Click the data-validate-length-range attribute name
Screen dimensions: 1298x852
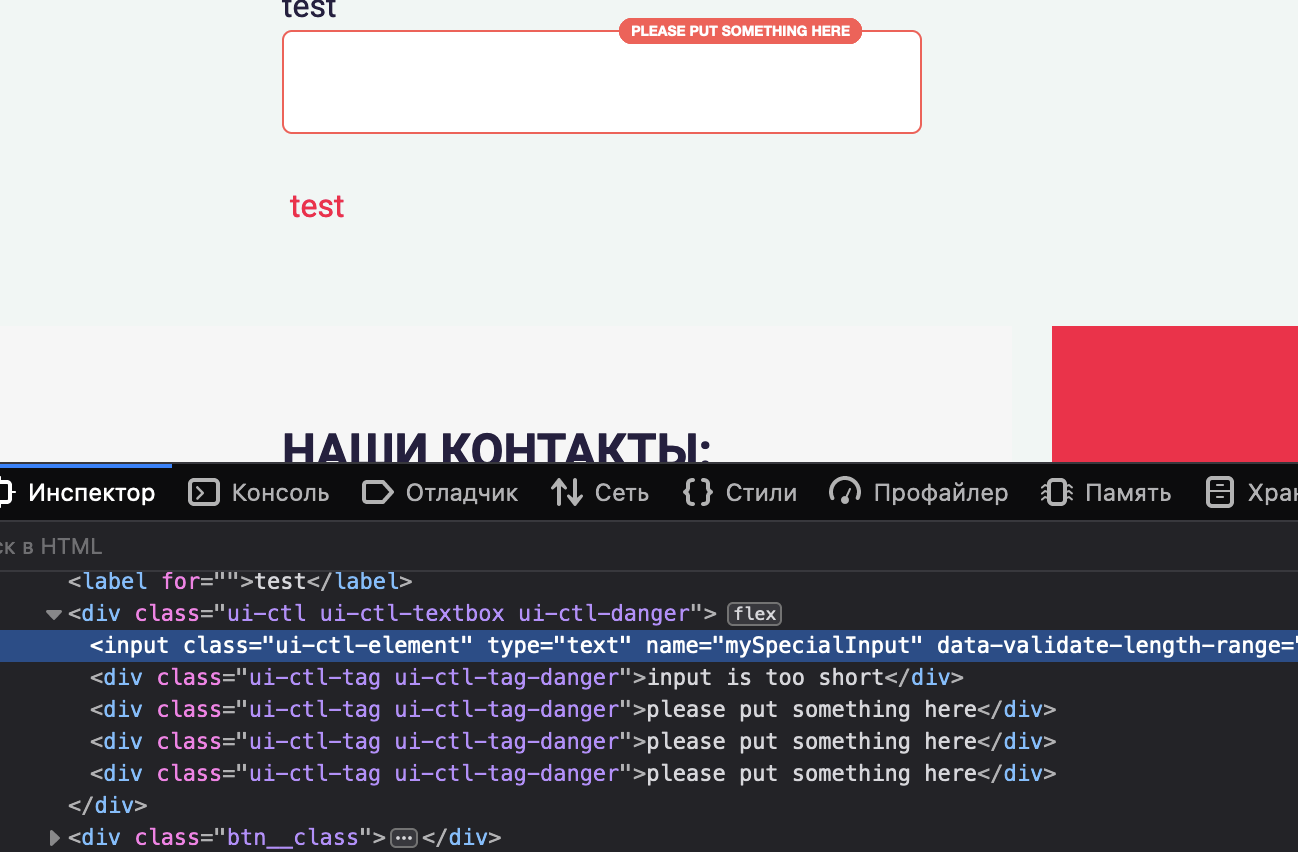1110,646
